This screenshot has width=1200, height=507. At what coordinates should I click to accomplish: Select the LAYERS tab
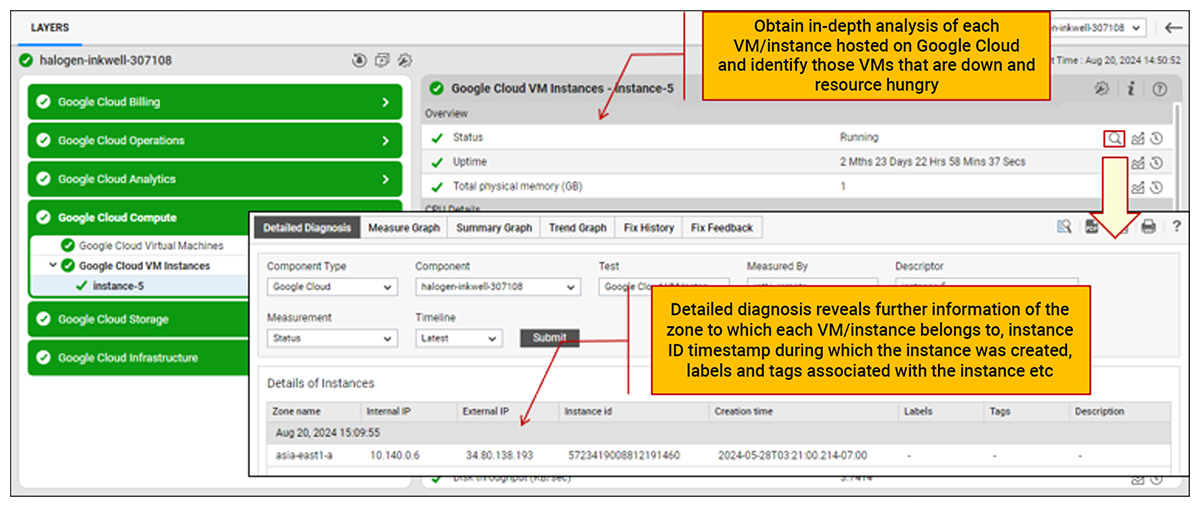click(x=49, y=28)
